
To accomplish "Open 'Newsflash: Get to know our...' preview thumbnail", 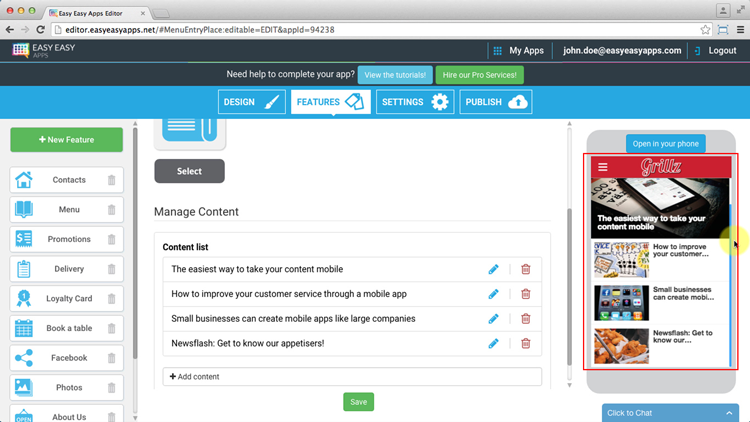I will coord(621,346).
